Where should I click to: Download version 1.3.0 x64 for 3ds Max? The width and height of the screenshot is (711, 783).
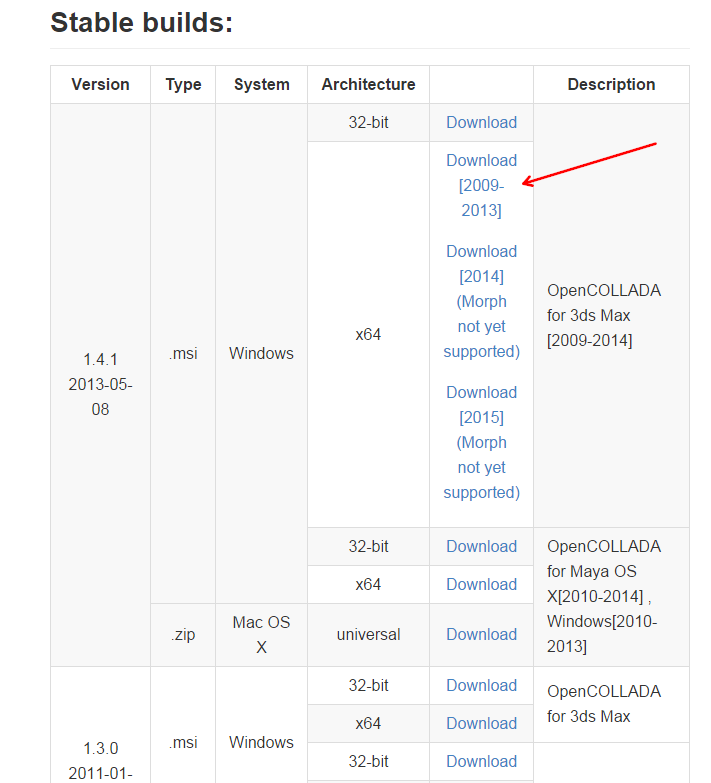pos(481,723)
